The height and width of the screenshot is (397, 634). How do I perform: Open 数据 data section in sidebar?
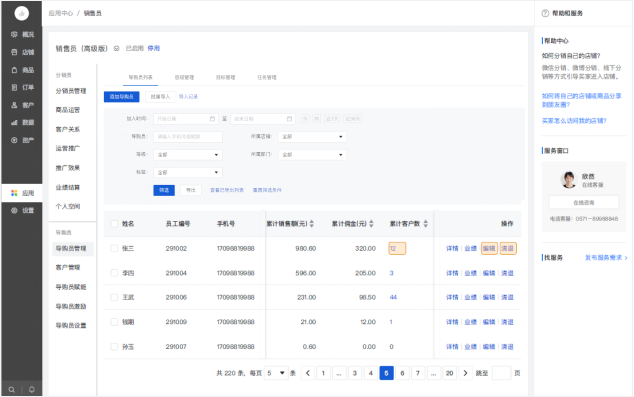pos(22,122)
